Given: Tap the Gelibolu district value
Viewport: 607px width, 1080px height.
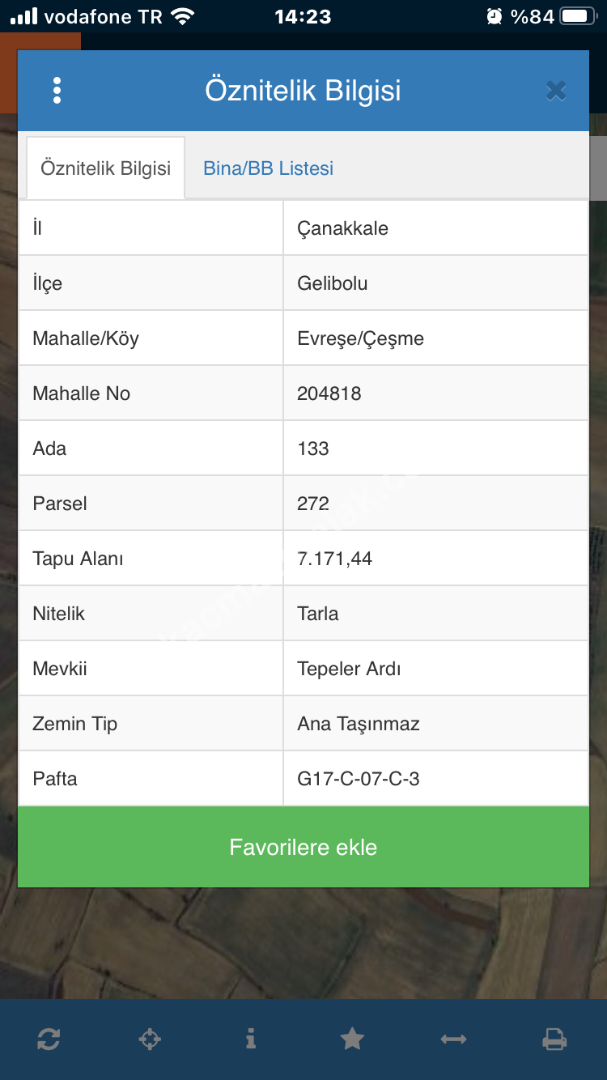Looking at the screenshot, I should [x=333, y=283].
